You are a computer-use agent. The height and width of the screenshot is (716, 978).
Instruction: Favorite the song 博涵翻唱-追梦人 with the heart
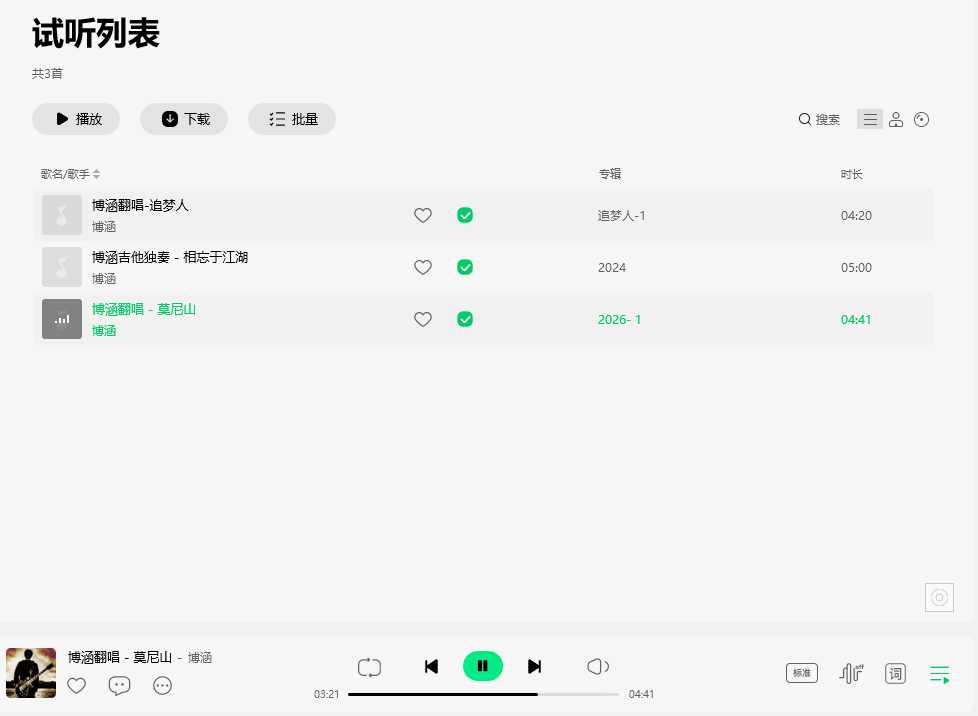[423, 215]
